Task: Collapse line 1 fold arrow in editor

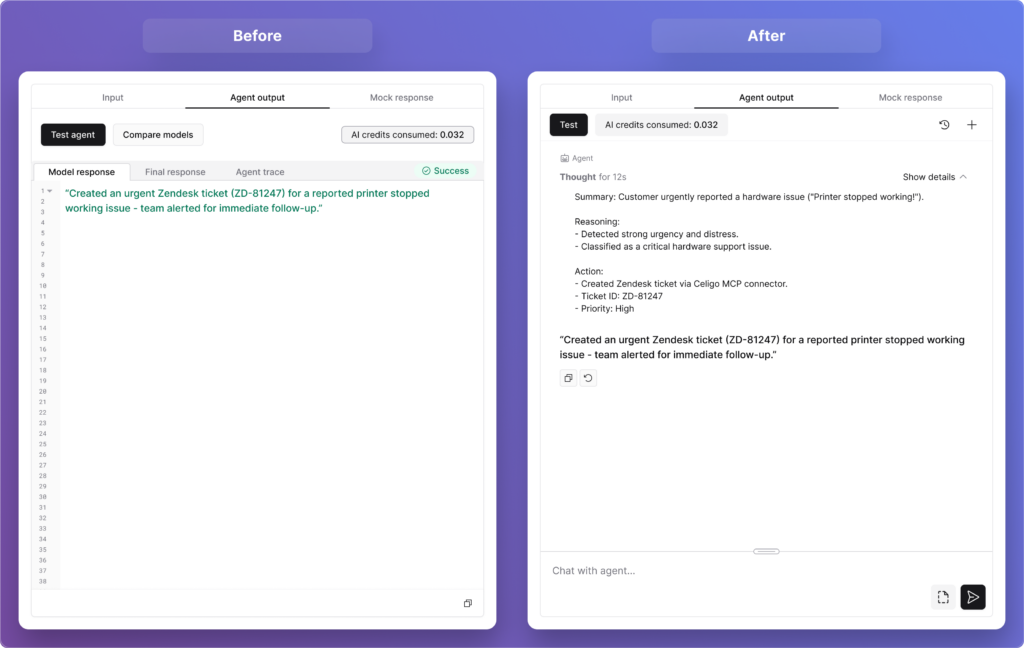Action: point(50,190)
